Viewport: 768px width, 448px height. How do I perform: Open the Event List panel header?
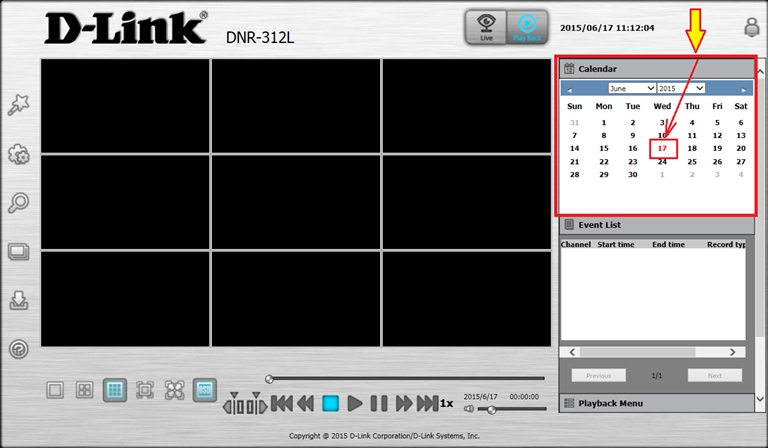click(654, 225)
